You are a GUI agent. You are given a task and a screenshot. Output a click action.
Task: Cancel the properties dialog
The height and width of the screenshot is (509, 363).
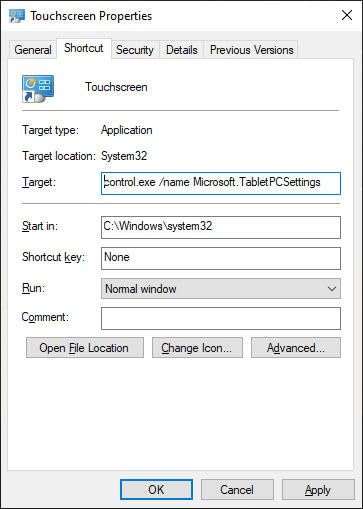point(237,489)
